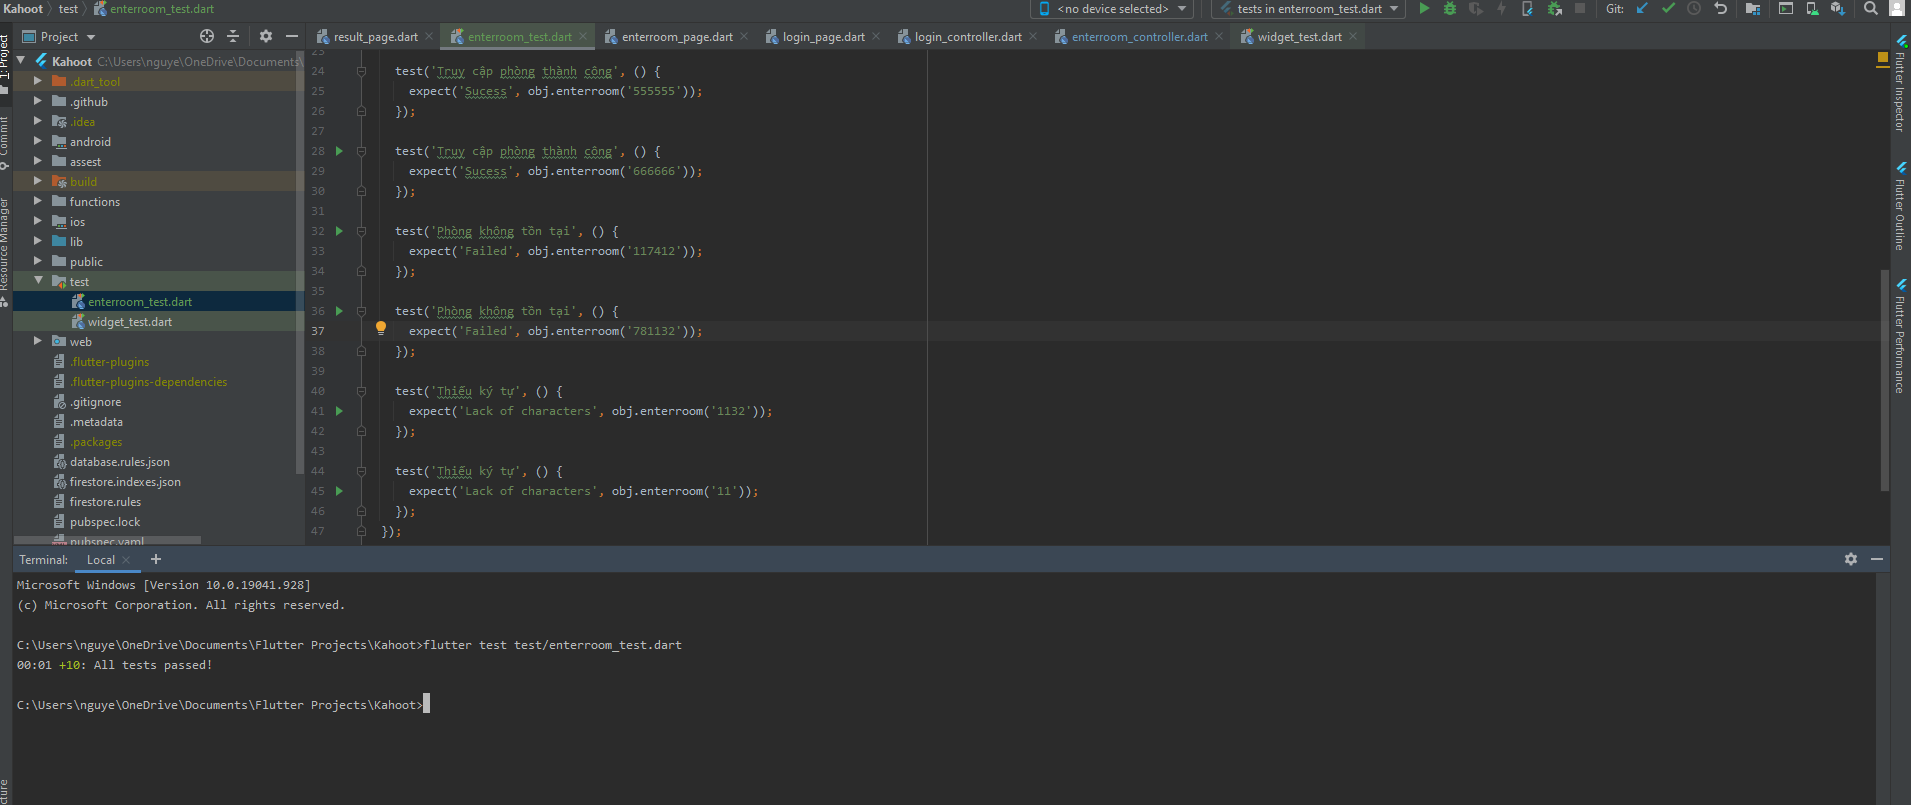Close the enterroom_test.dart editor tab
This screenshot has height=805, width=1911.
(x=583, y=37)
